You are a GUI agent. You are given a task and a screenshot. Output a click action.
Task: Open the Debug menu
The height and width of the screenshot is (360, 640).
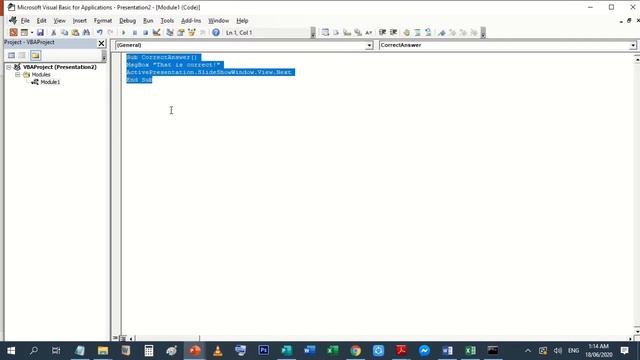[x=127, y=20]
